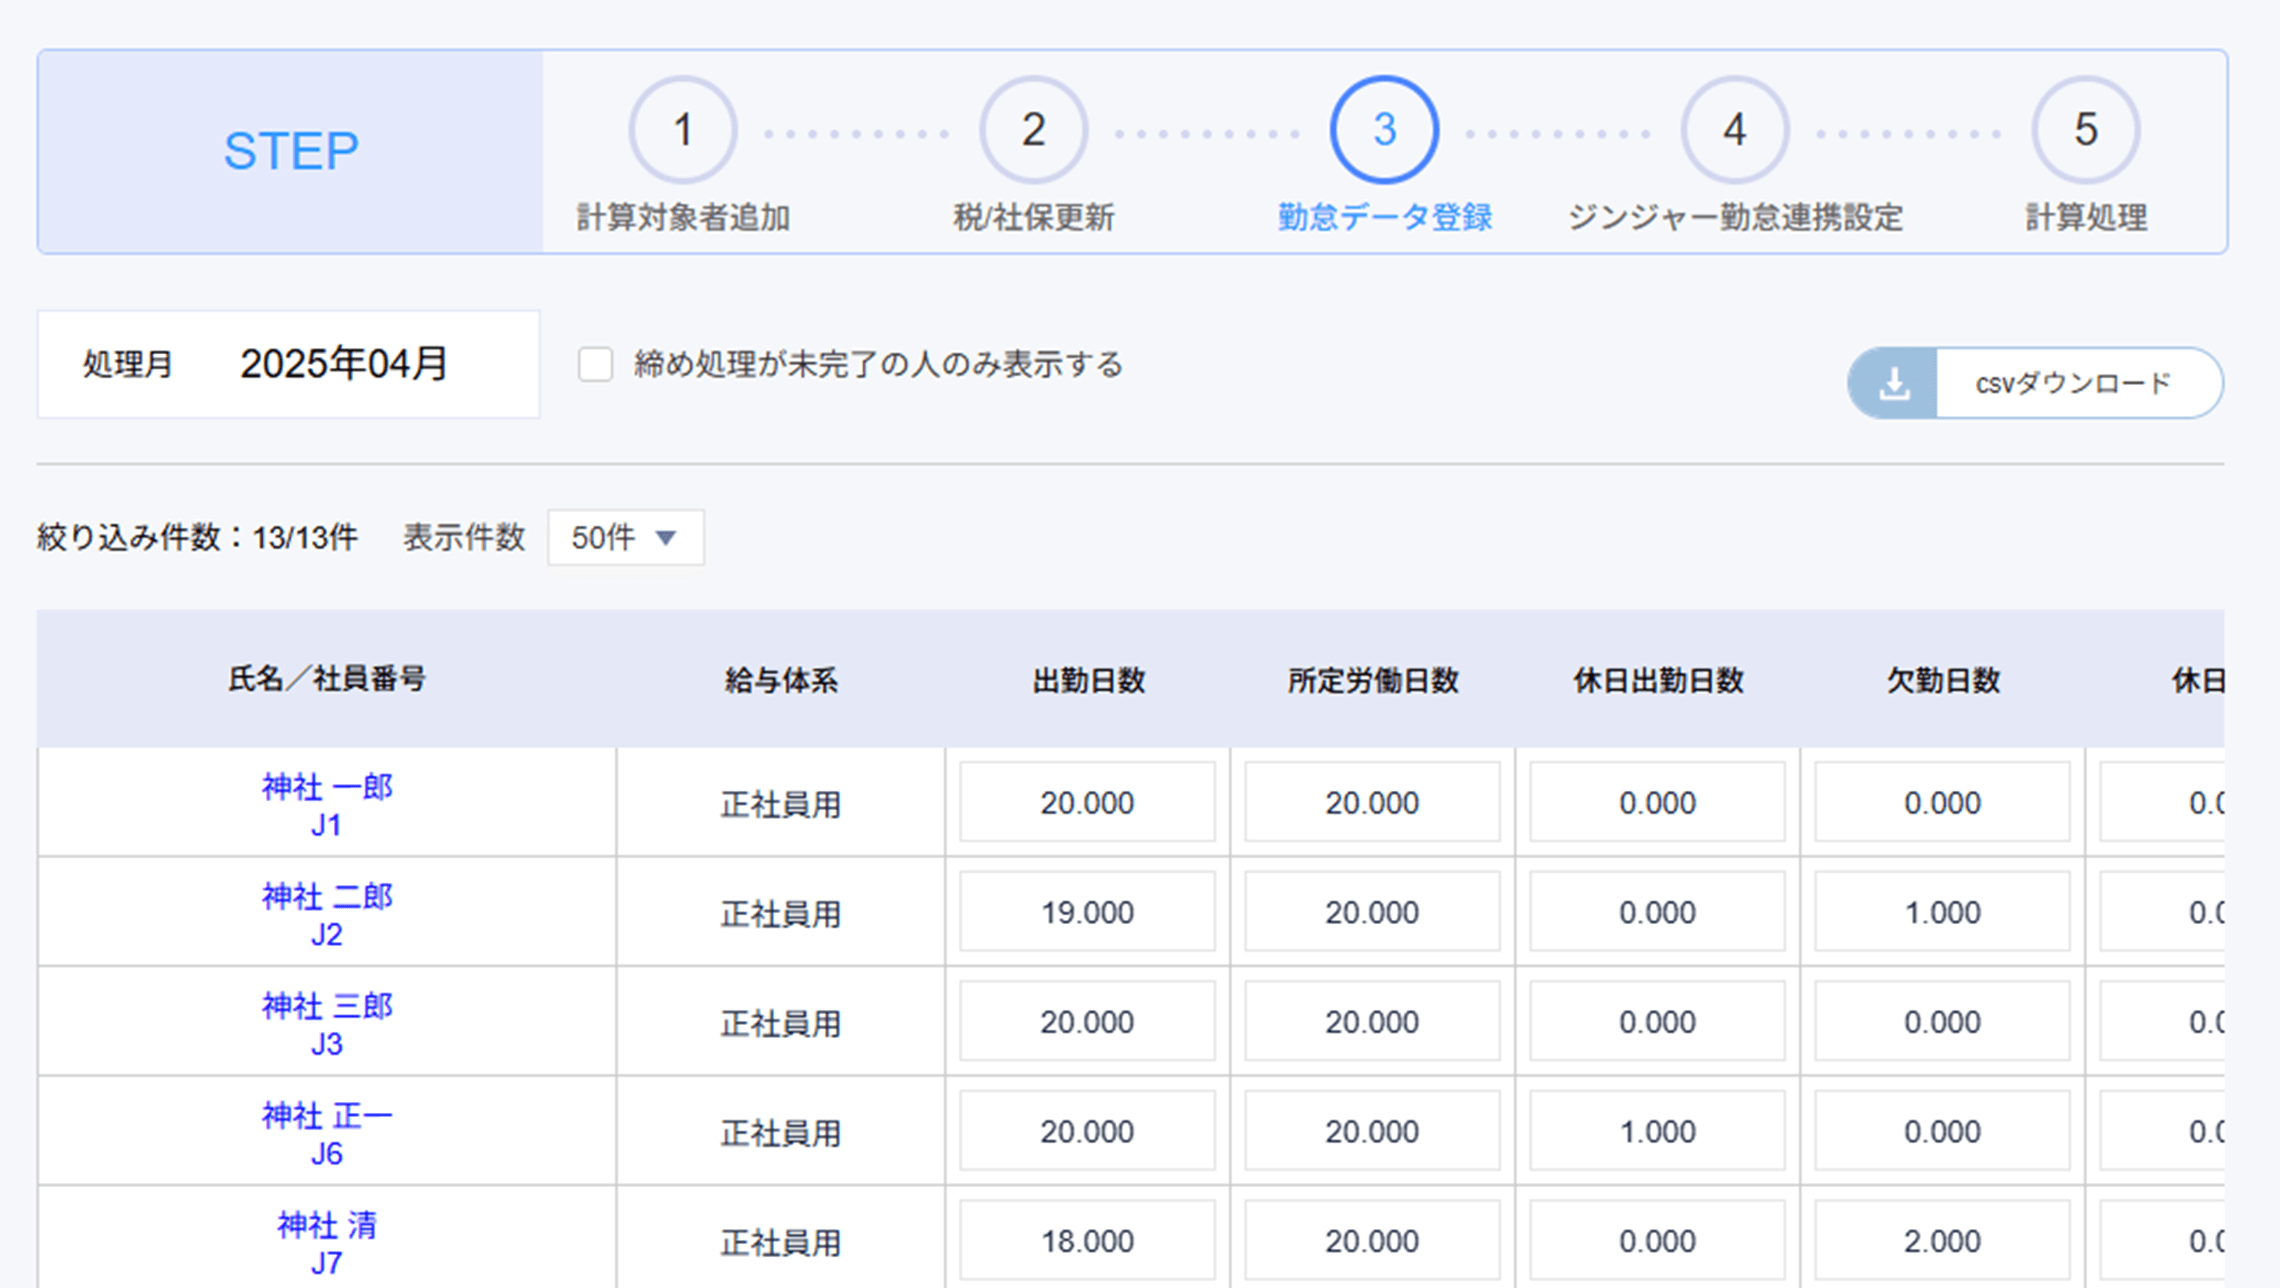Click the csvダウンロード button
Viewport: 2280px width, 1288px height.
2072,383
